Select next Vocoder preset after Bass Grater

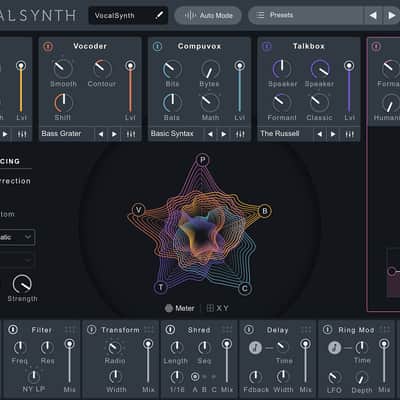tap(114, 134)
